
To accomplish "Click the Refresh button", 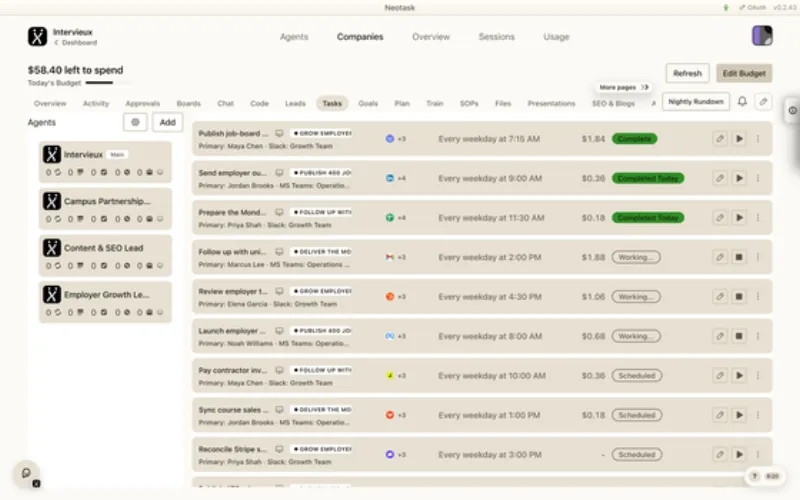I will coord(687,73).
